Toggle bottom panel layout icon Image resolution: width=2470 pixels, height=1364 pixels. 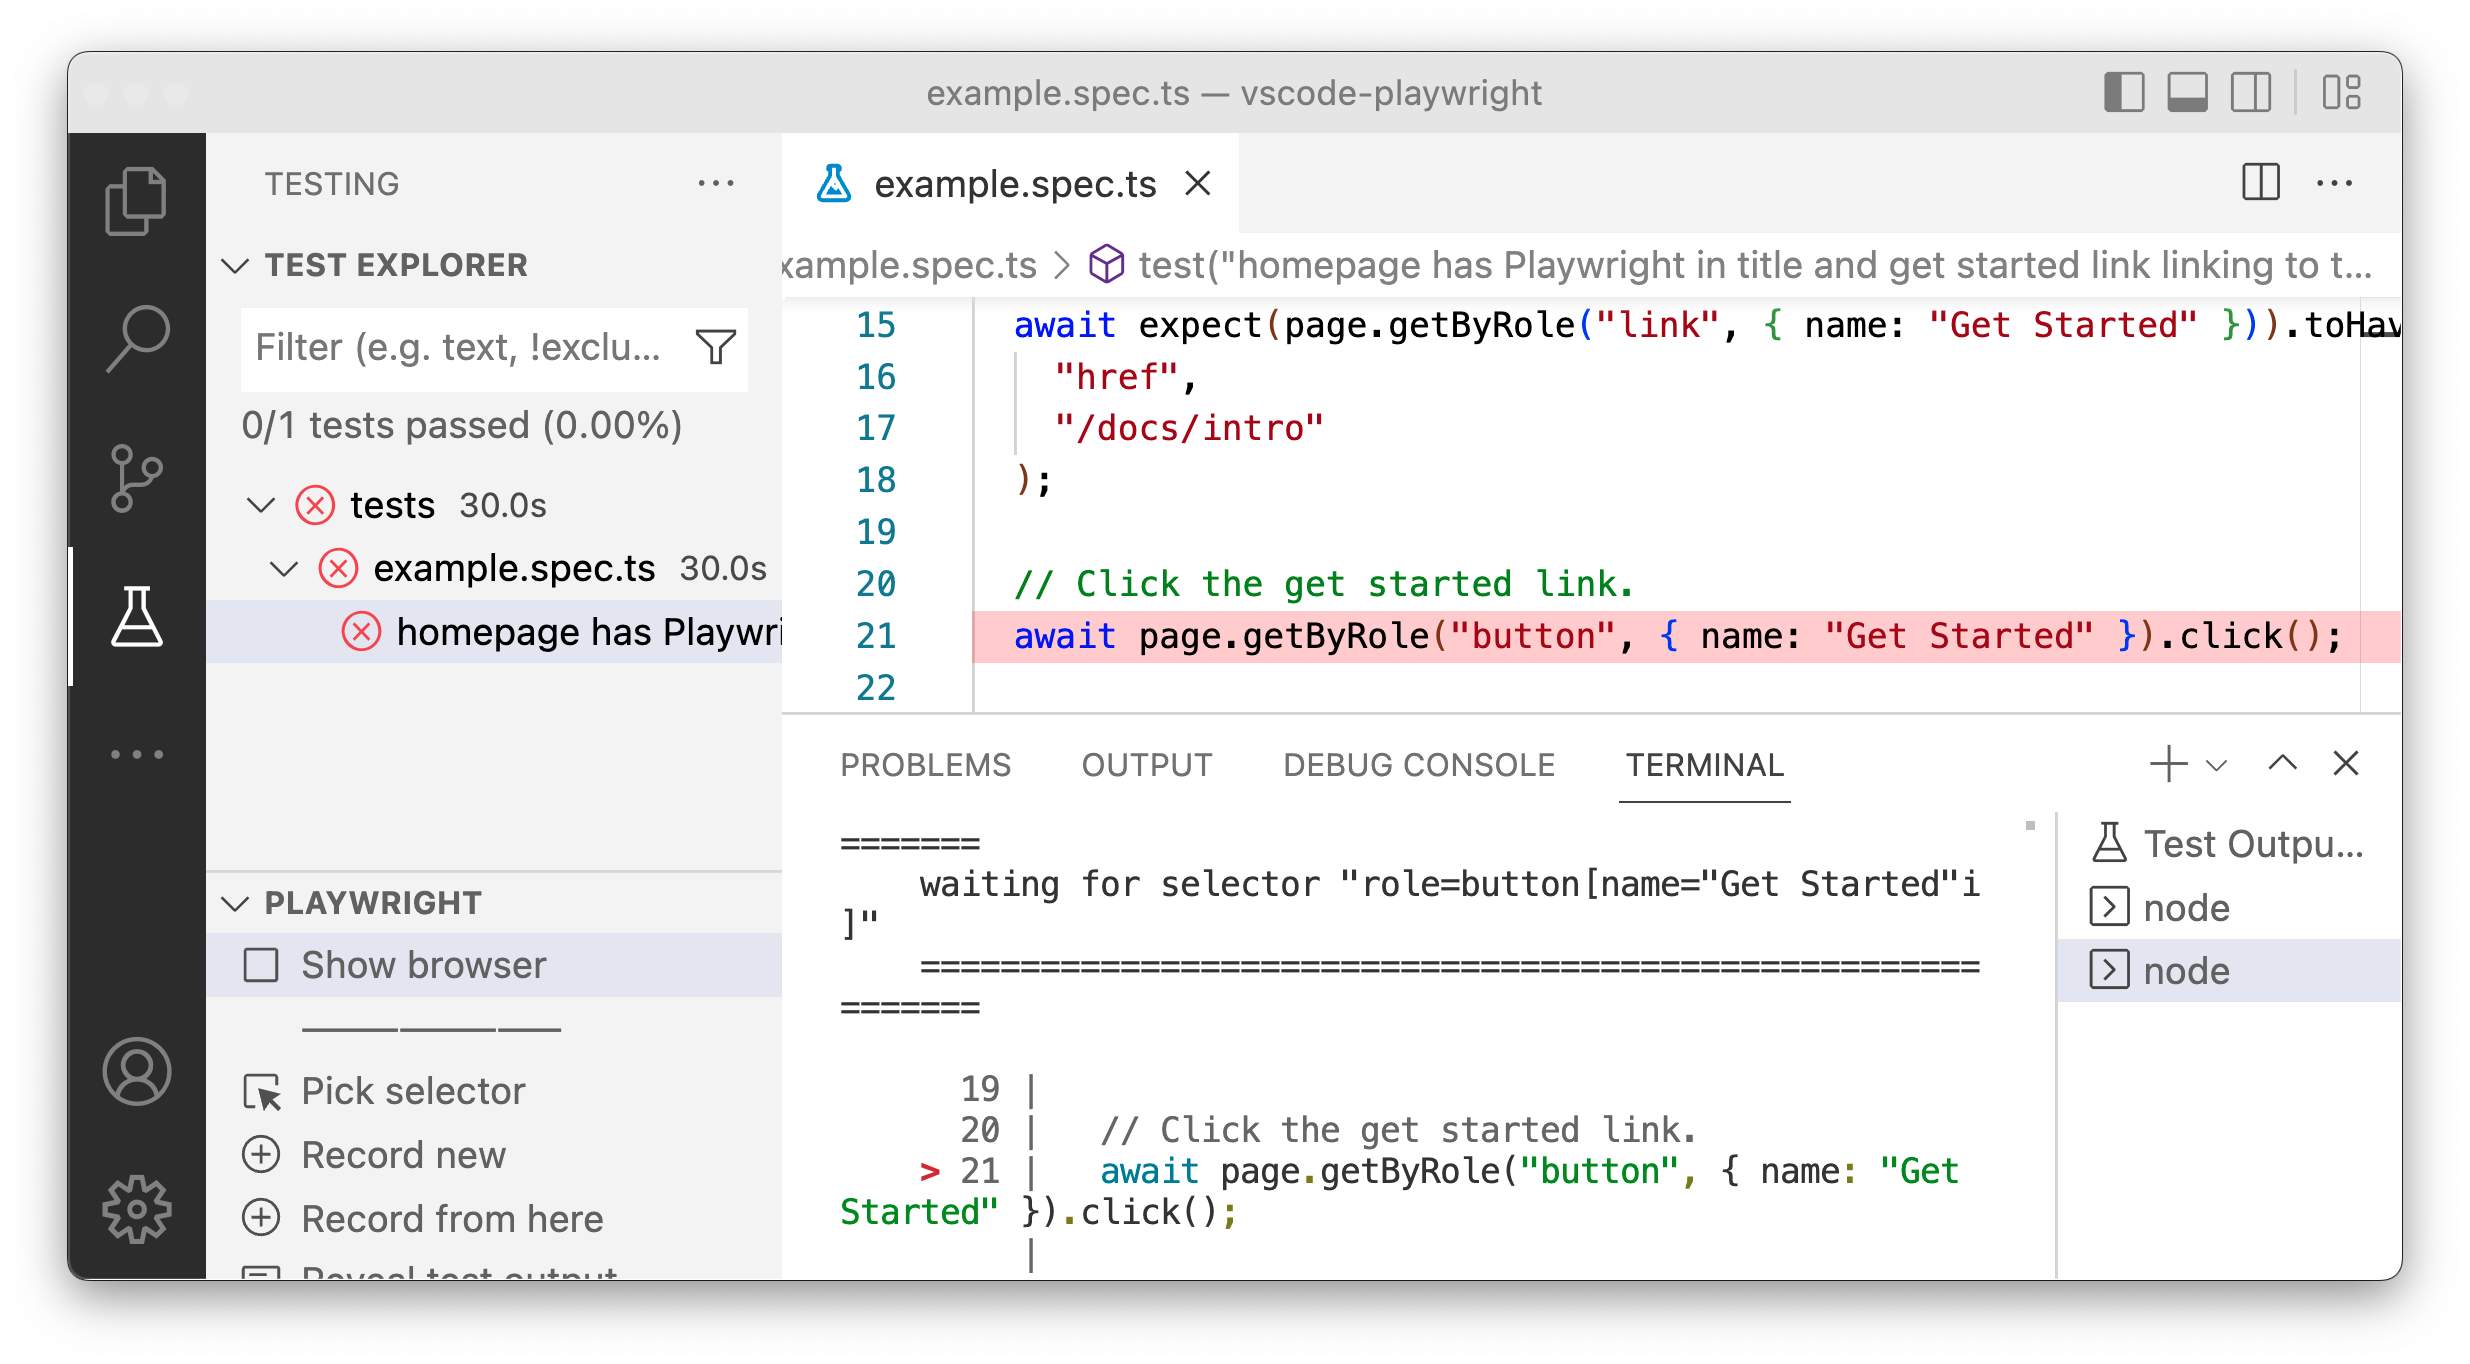point(2187,92)
